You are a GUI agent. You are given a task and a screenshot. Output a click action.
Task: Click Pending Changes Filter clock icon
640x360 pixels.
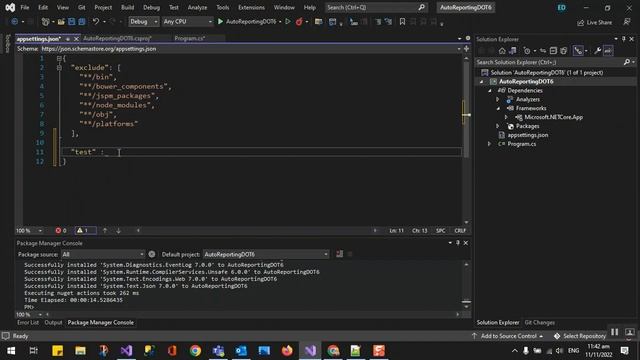(527, 51)
